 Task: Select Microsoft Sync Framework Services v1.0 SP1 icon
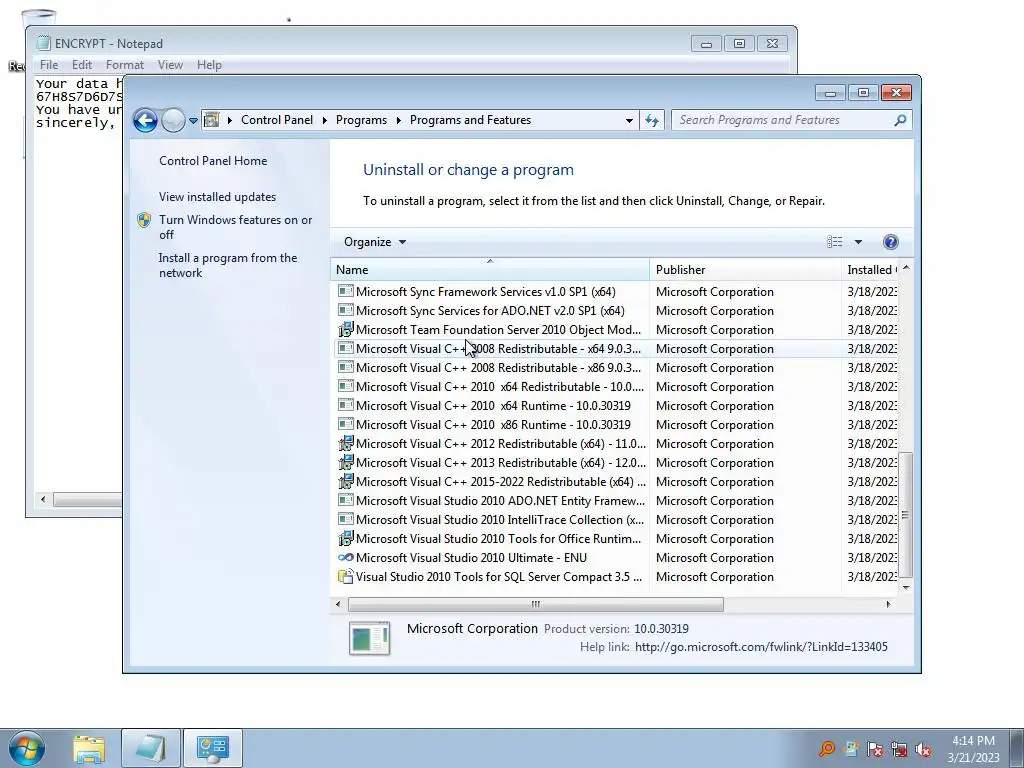pyautogui.click(x=345, y=291)
